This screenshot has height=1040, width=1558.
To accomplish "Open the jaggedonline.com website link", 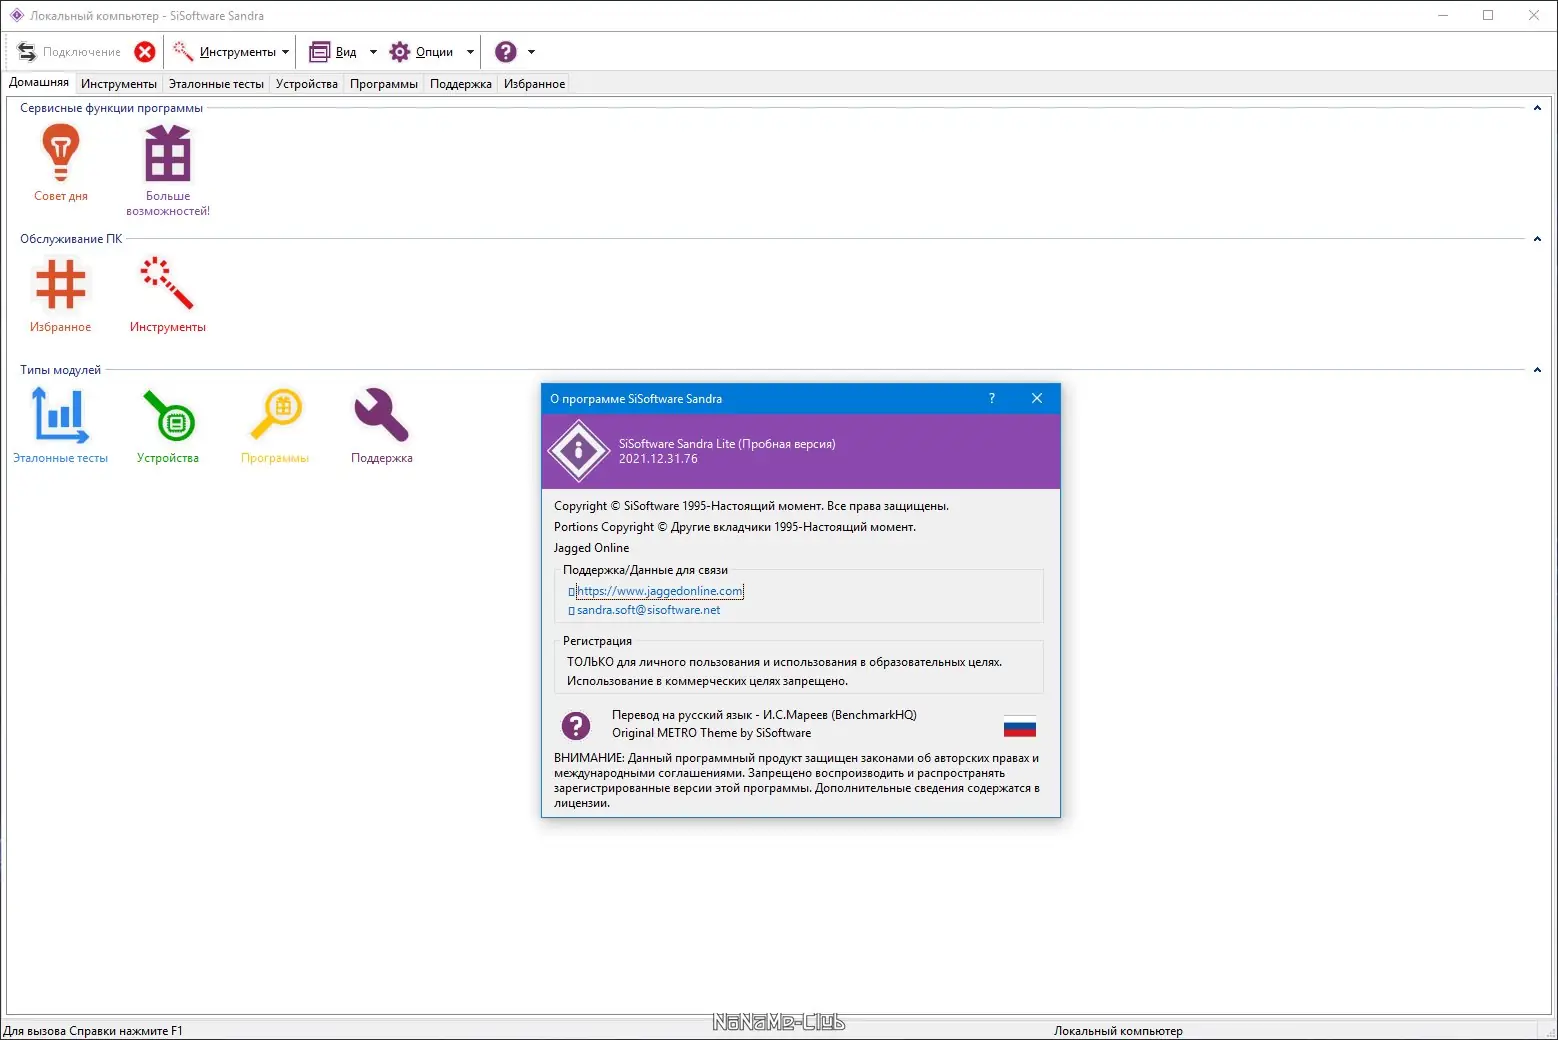I will pos(659,591).
